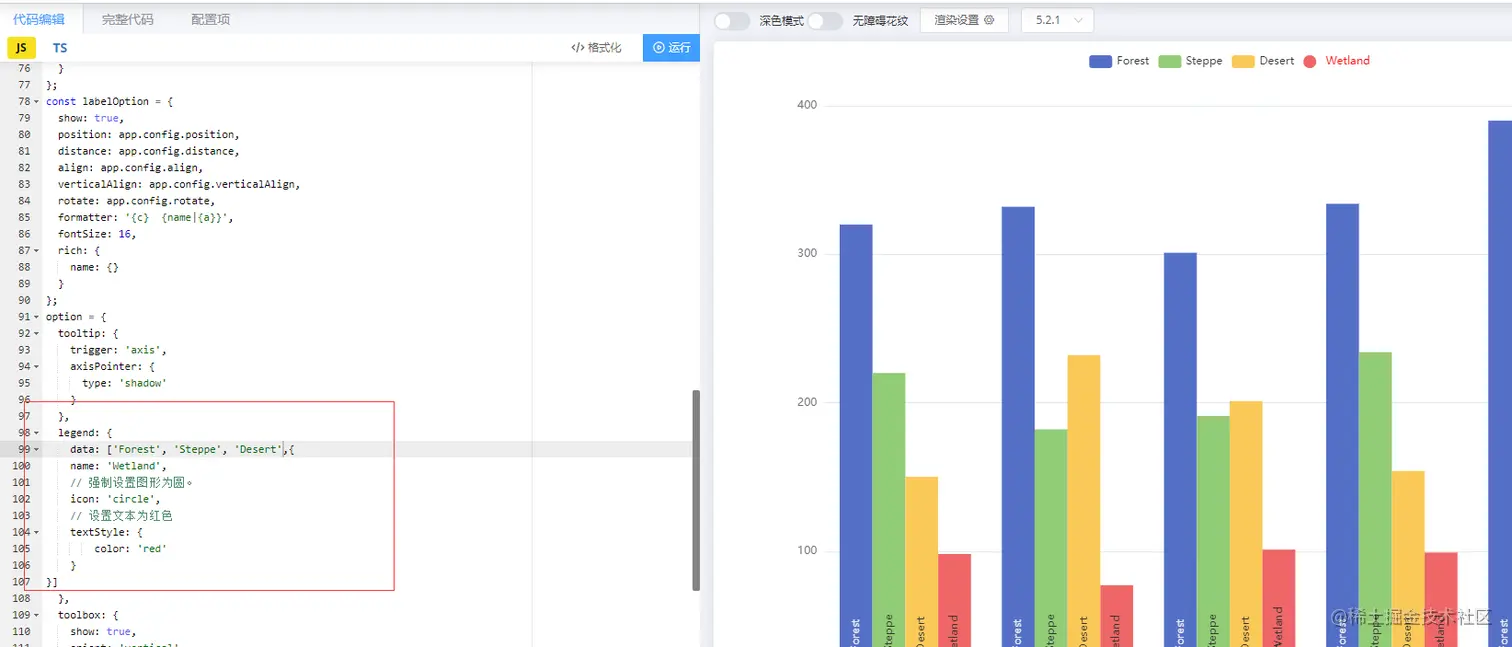This screenshot has height=647, width=1512.
Task: Collapse the axisPointer block at line 94
Action: click(x=37, y=367)
